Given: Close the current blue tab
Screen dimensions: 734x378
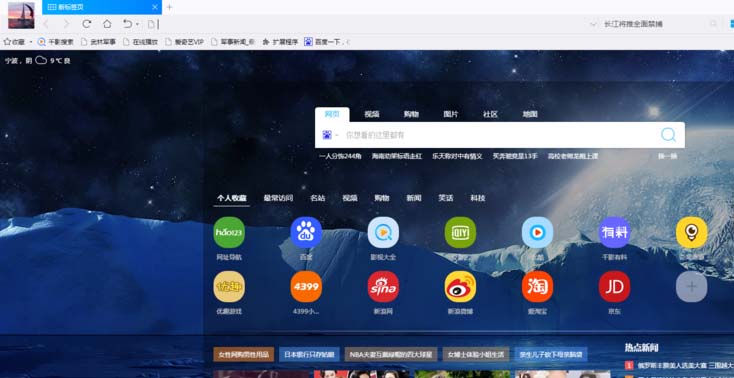Looking at the screenshot, I should [x=155, y=7].
